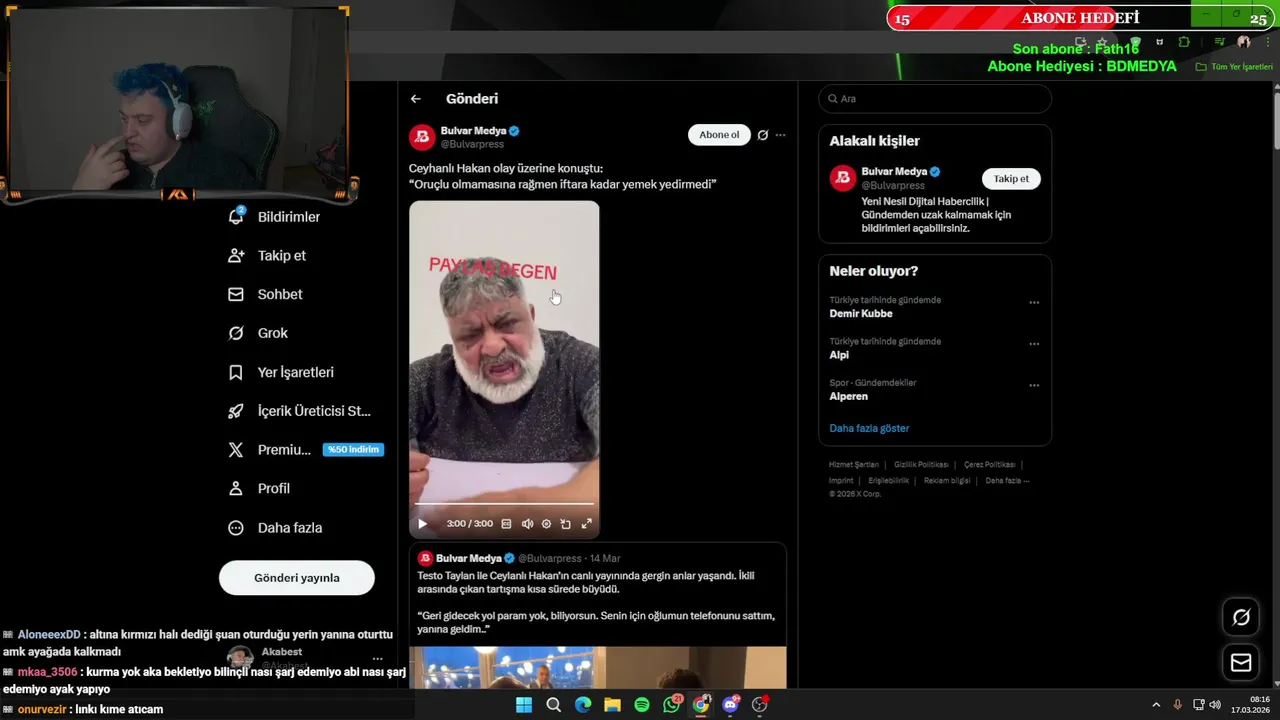The image size is (1280, 720).
Task: Click the Ara search field
Action: click(935, 99)
